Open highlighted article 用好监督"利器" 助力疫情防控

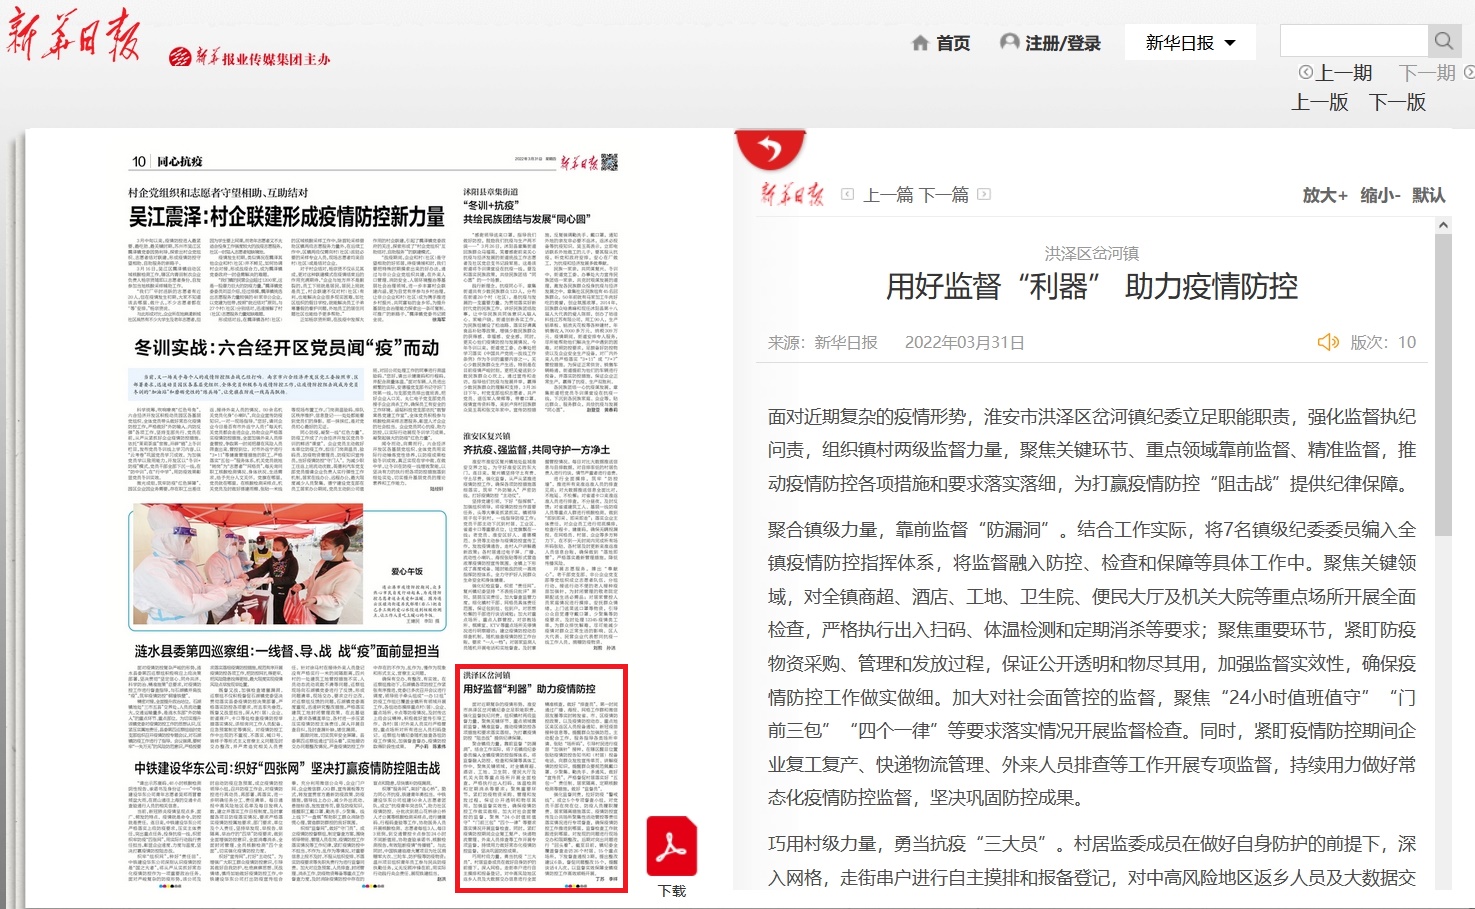click(541, 779)
